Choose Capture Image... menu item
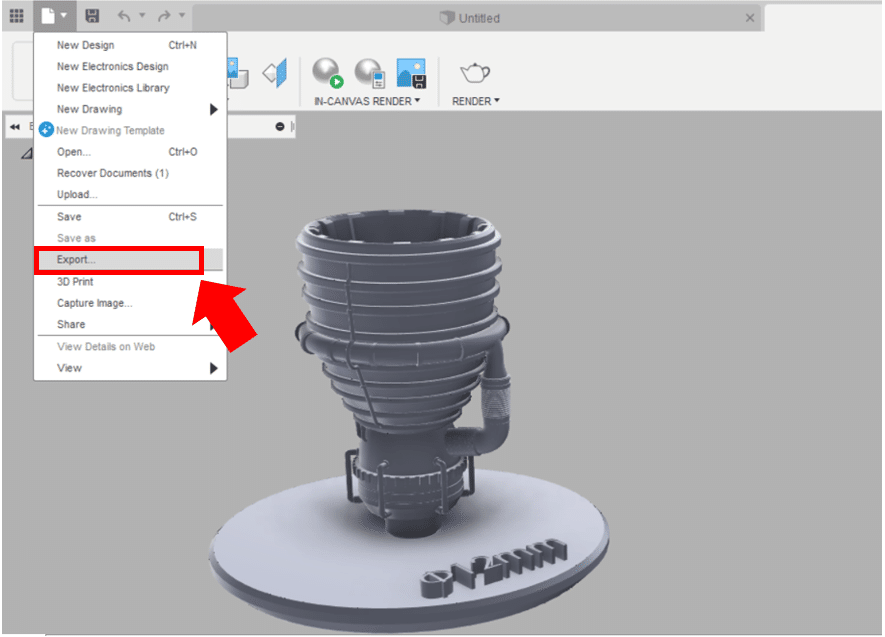The image size is (885, 637). click(x=130, y=304)
